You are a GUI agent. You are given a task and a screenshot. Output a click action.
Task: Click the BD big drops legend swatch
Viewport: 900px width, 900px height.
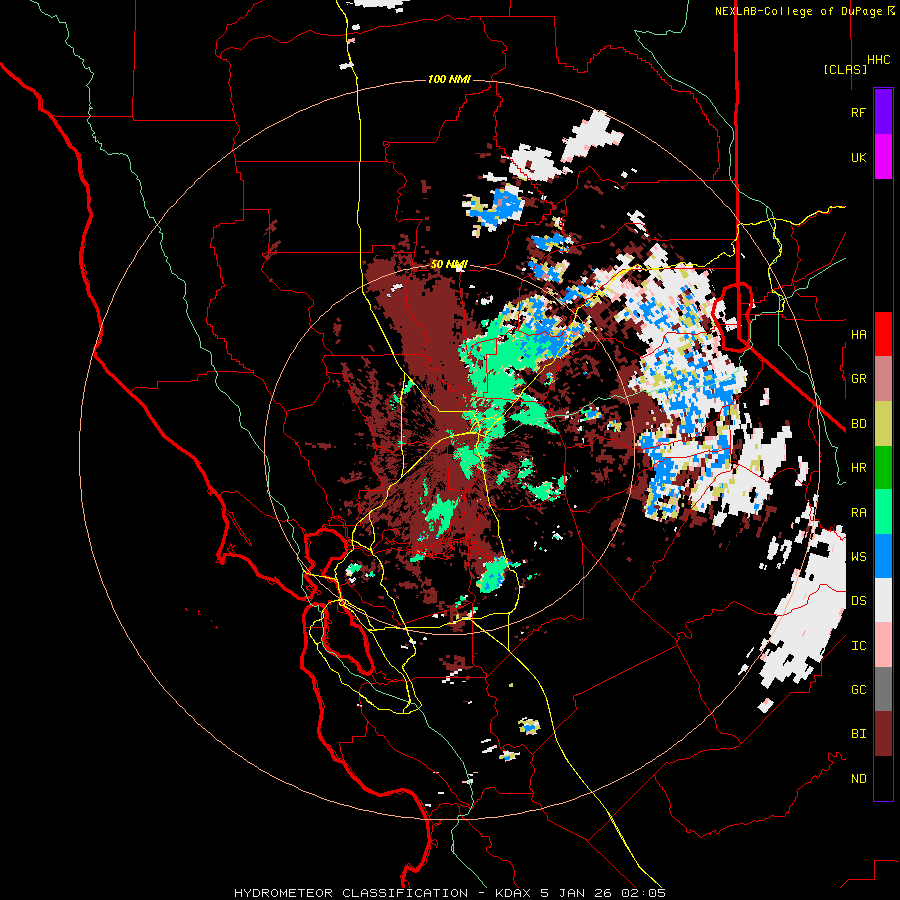point(883,424)
